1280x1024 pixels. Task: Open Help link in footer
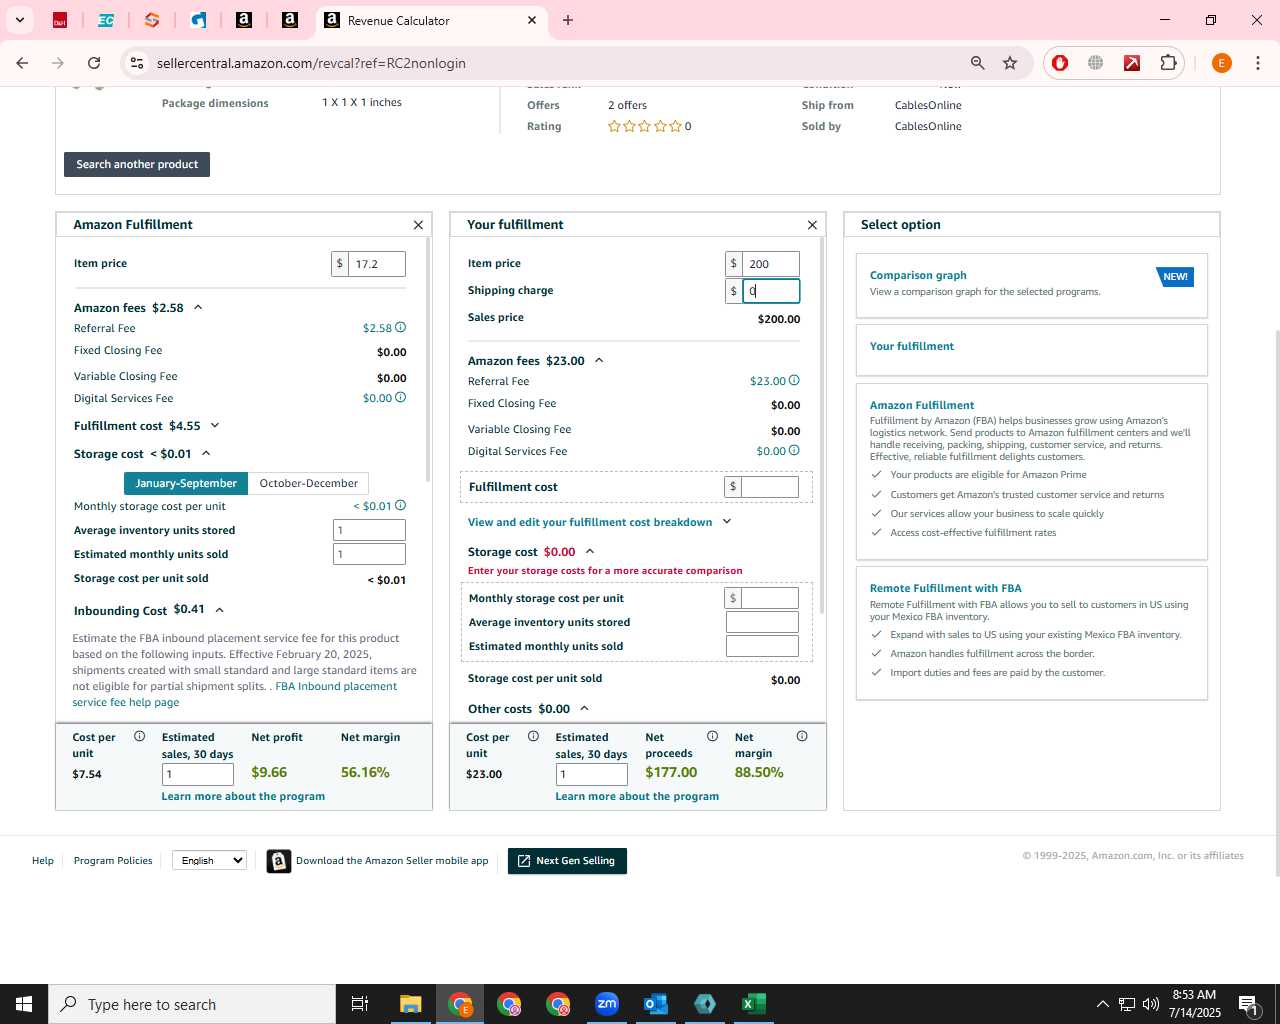(43, 860)
